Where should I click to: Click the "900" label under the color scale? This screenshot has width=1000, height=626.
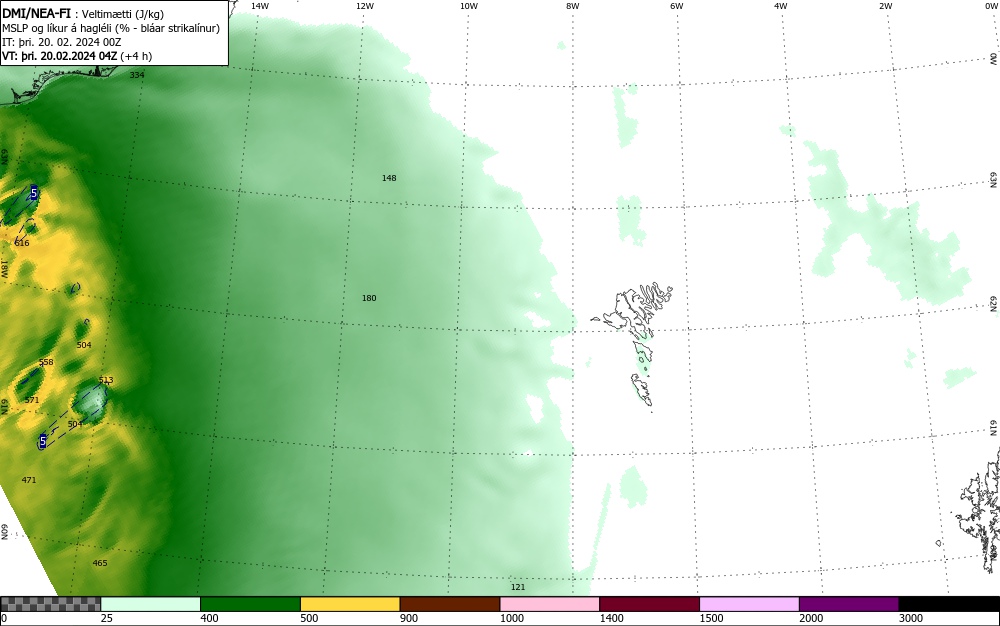coord(409,618)
